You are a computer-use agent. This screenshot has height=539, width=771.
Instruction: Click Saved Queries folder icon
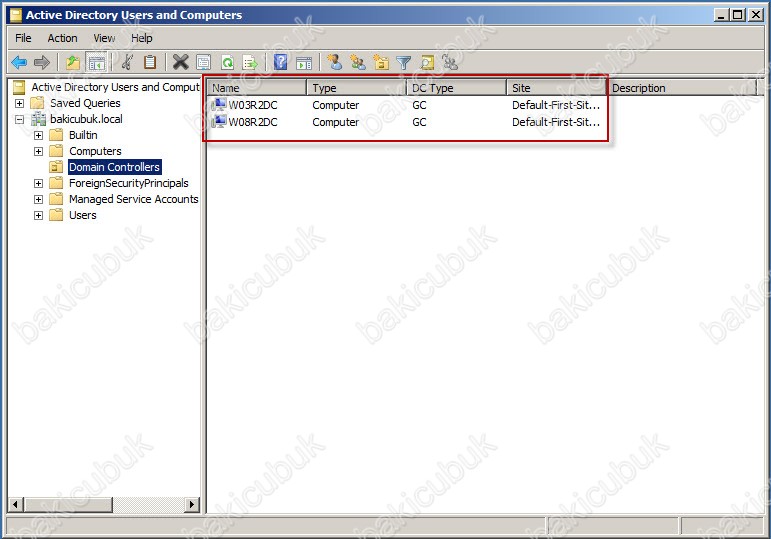[x=37, y=103]
